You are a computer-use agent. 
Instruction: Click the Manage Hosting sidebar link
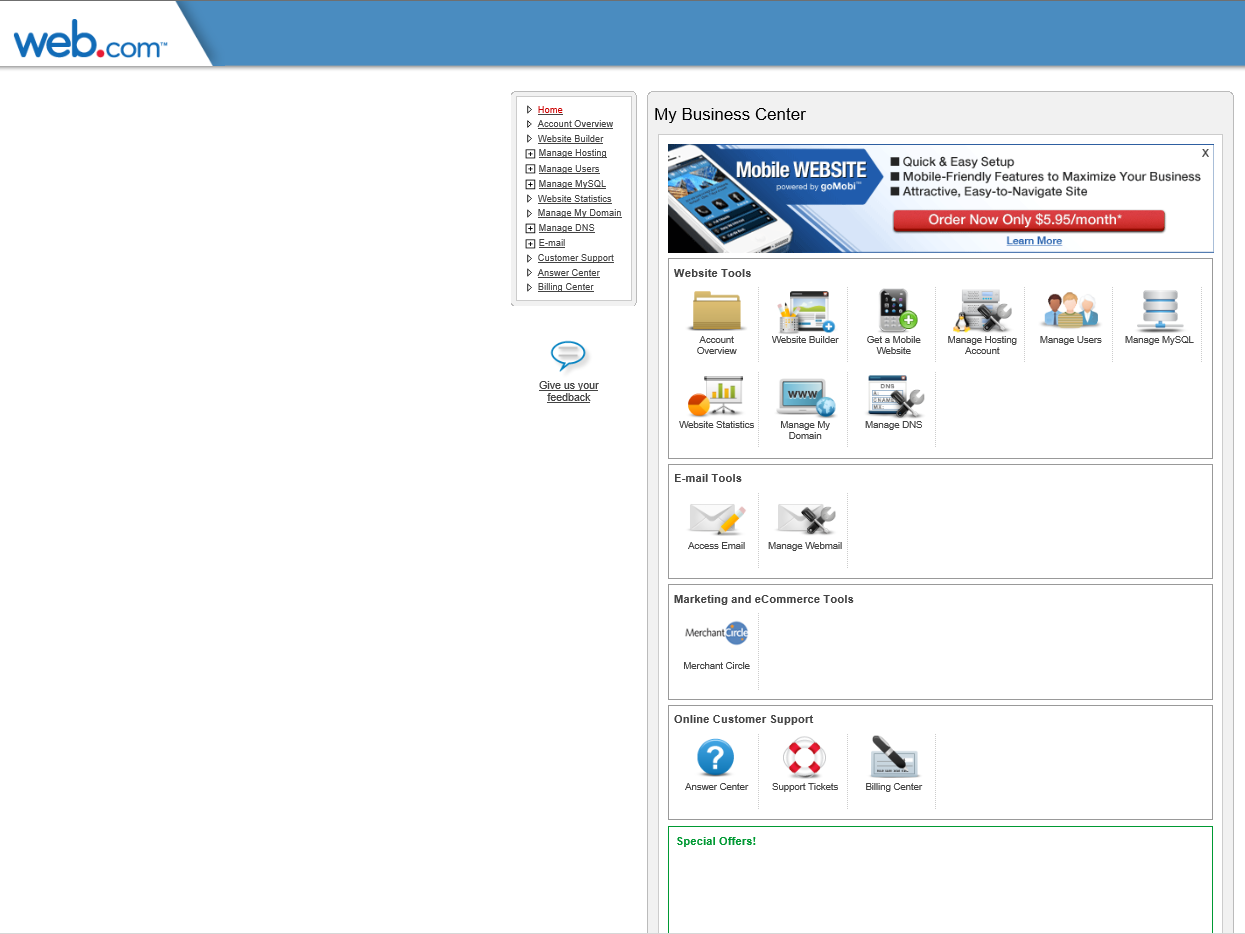(x=572, y=153)
